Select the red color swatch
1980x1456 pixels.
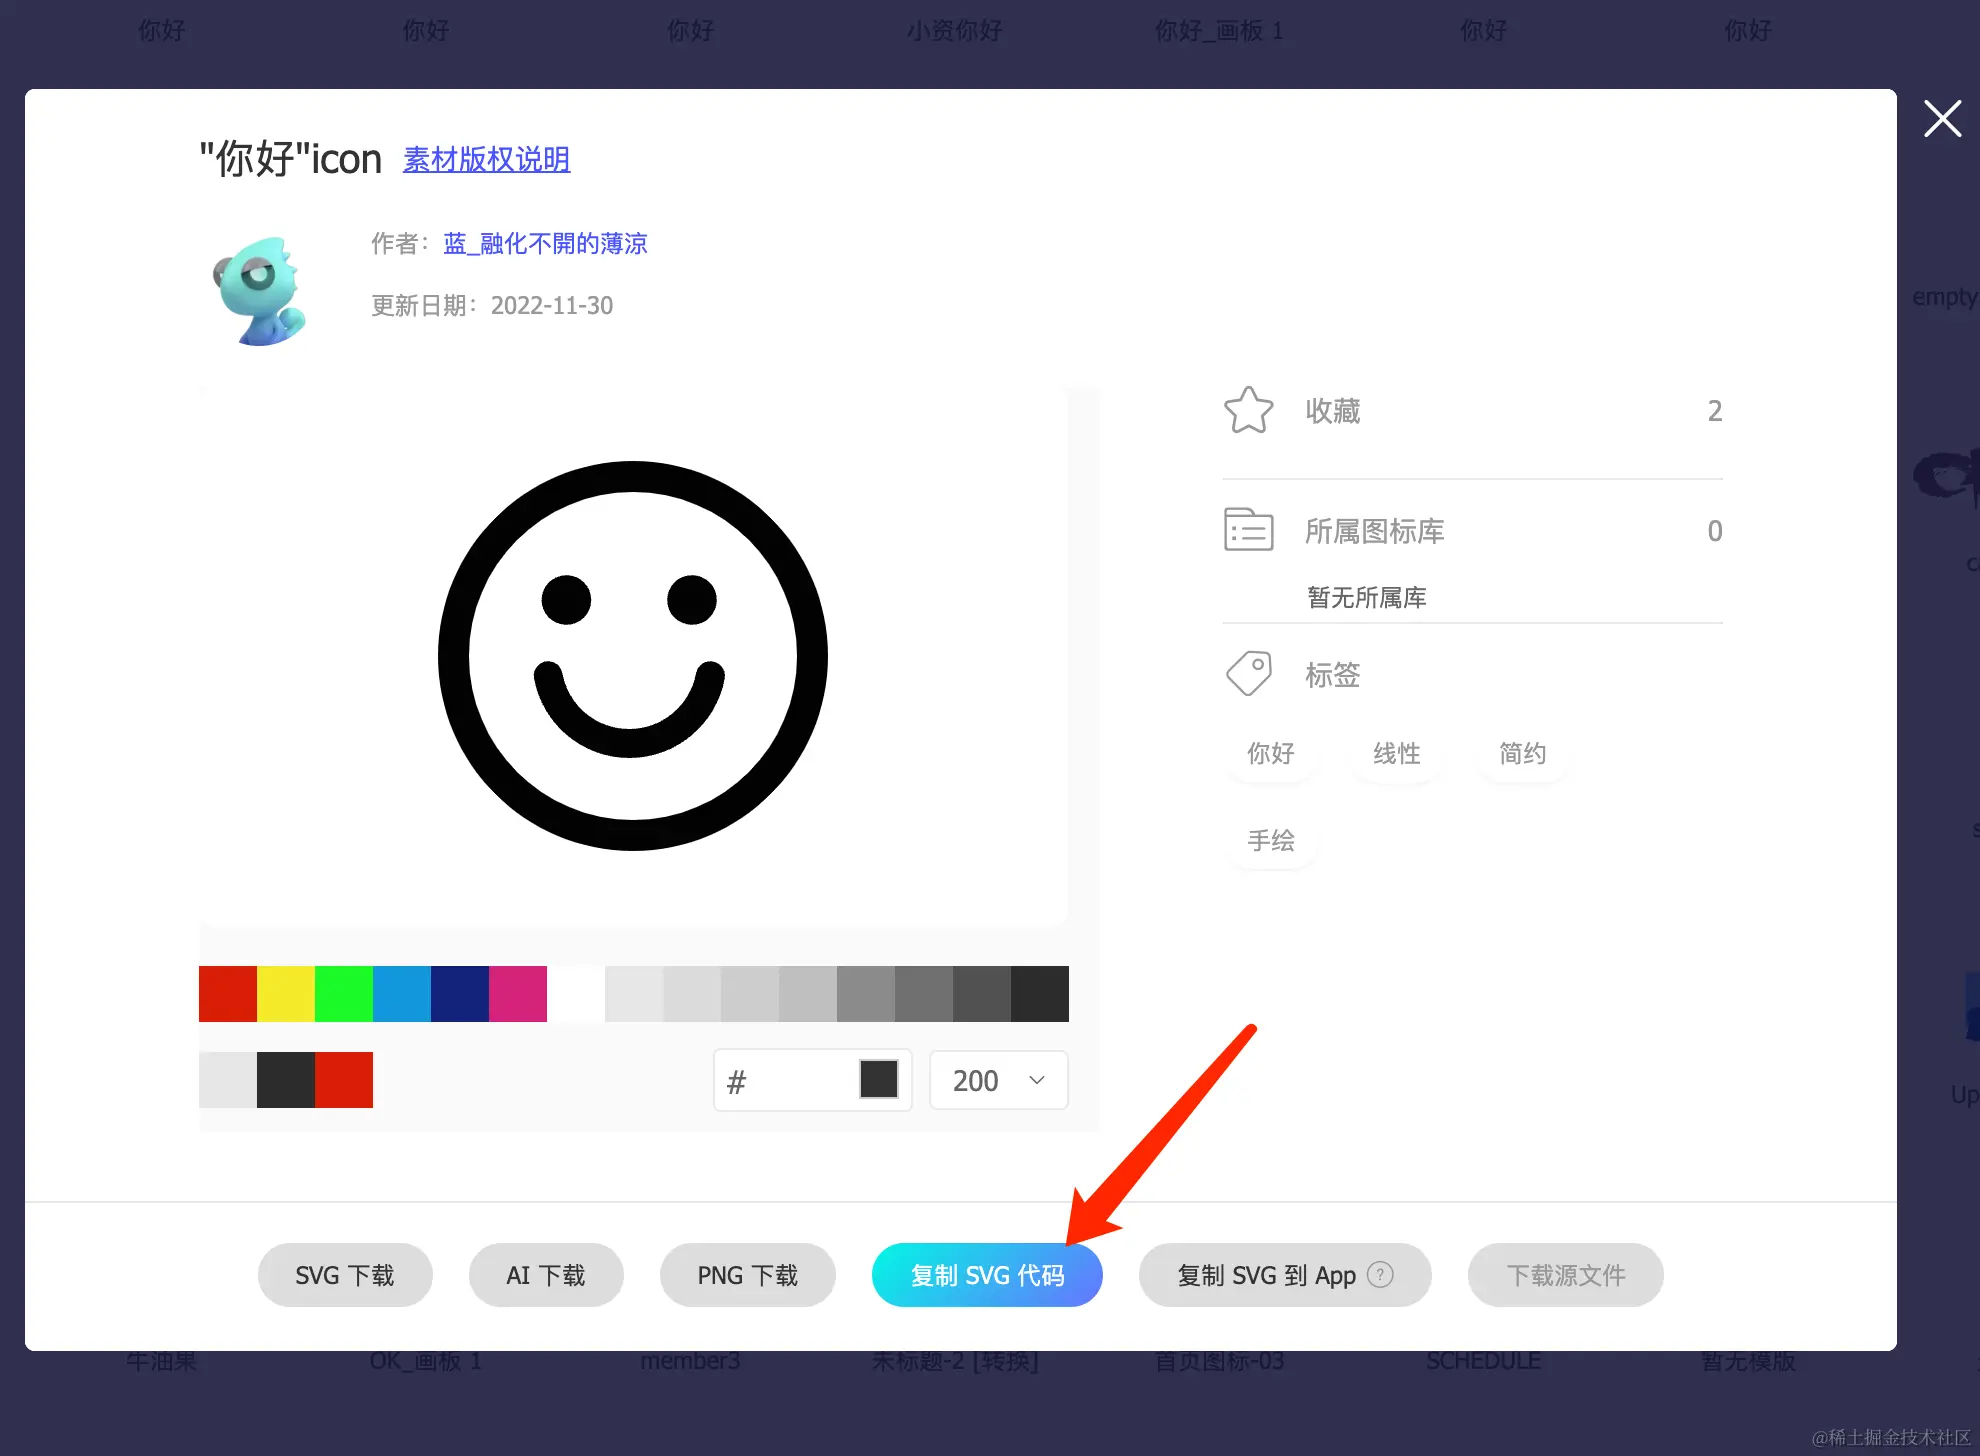coord(228,994)
